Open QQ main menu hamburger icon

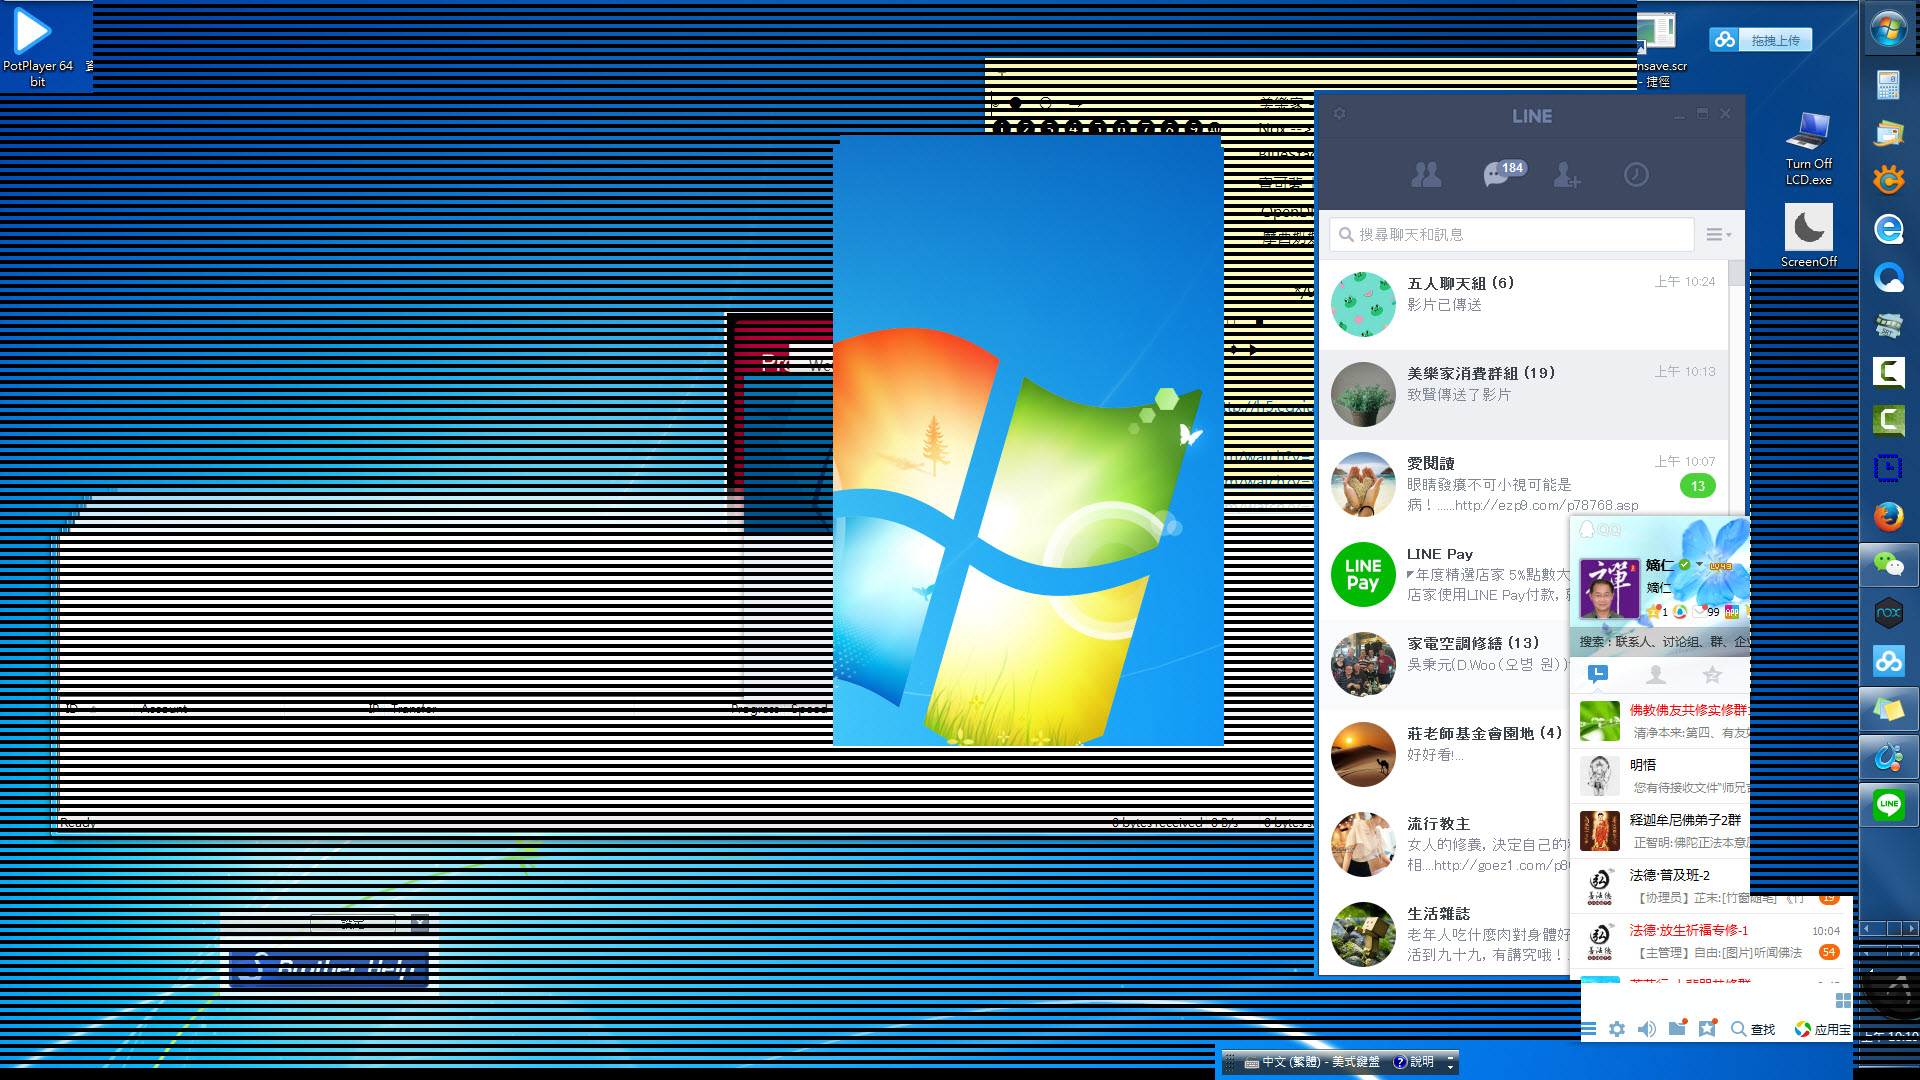[x=1589, y=1029]
